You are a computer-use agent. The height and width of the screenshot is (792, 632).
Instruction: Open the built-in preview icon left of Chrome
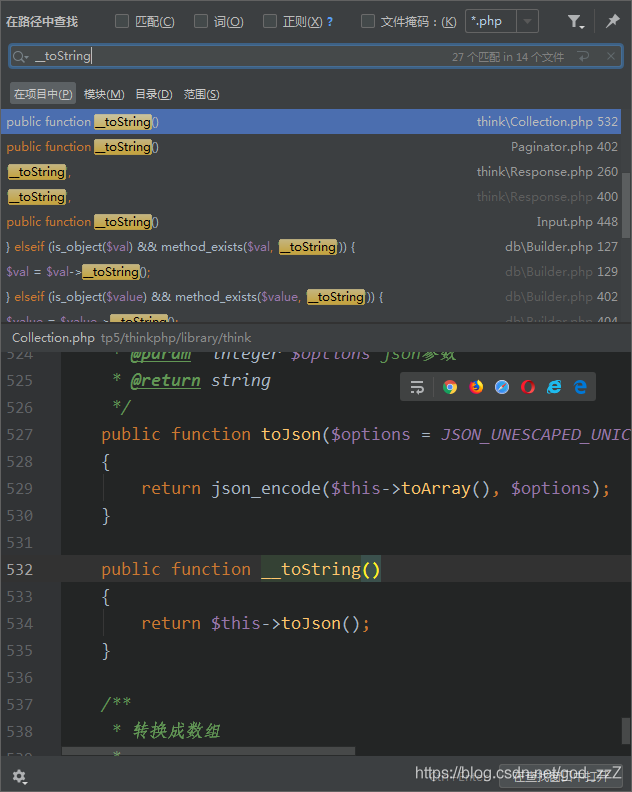coord(417,387)
